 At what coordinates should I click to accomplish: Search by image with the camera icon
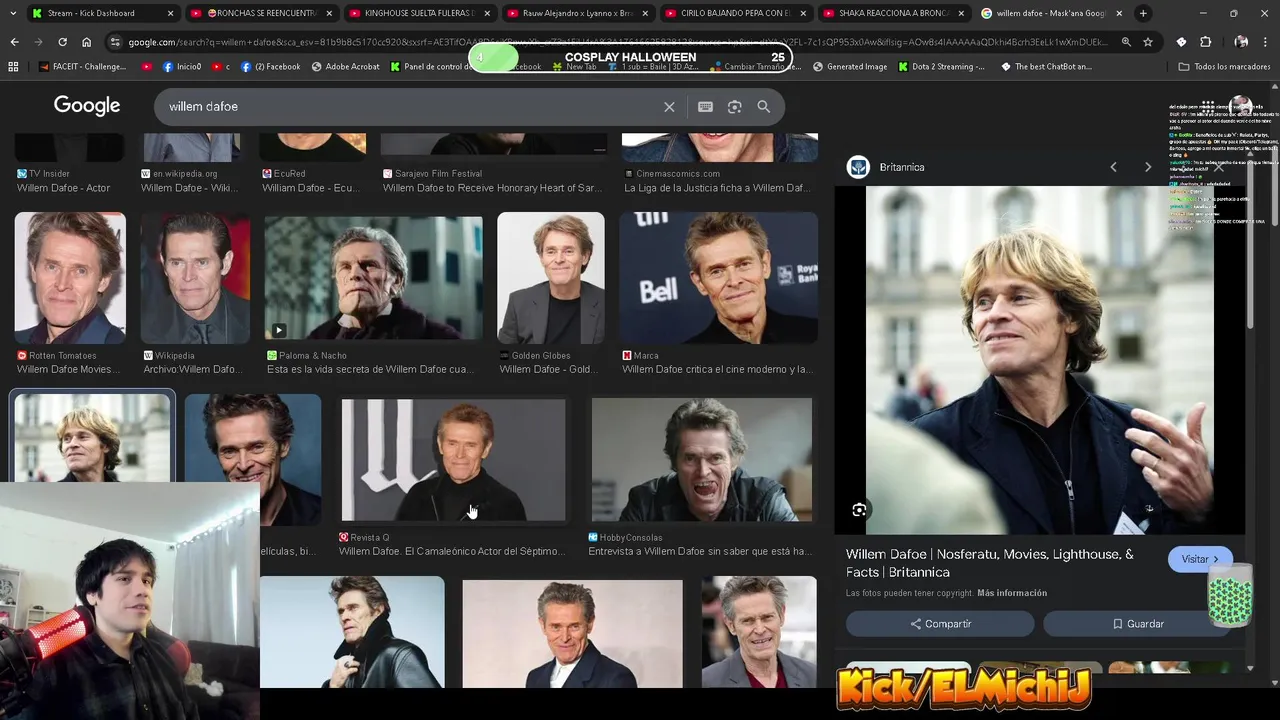(735, 107)
